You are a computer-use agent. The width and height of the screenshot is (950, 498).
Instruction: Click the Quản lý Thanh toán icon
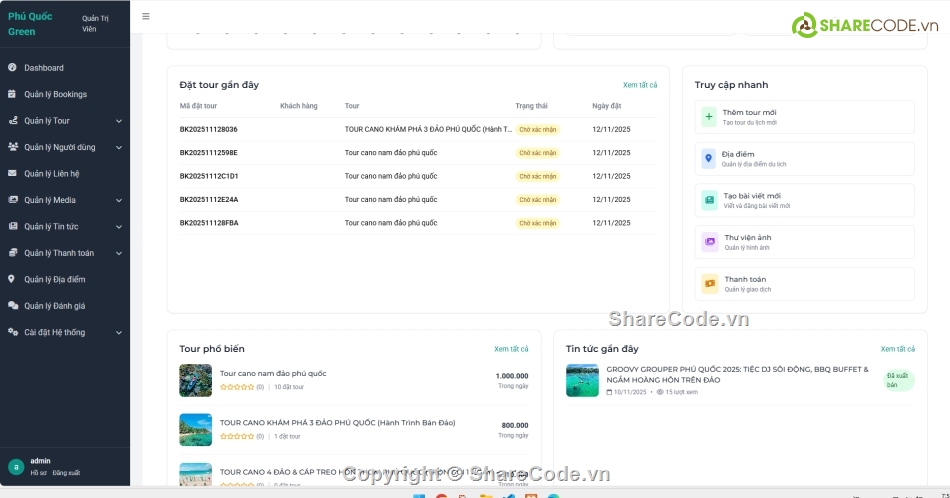[x=13, y=253]
